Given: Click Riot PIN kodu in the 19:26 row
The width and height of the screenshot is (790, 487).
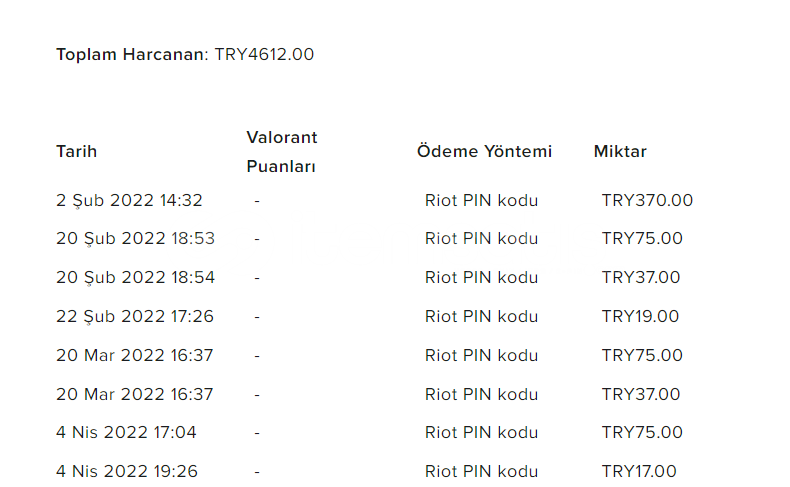Looking at the screenshot, I should 482,471.
